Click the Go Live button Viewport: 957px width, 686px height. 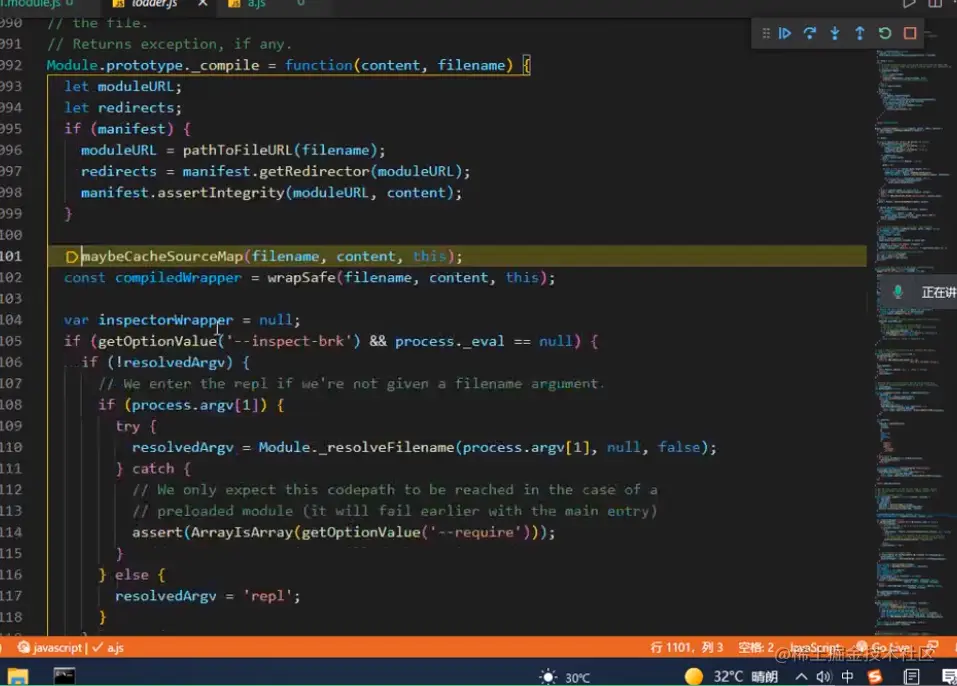pyautogui.click(x=885, y=648)
